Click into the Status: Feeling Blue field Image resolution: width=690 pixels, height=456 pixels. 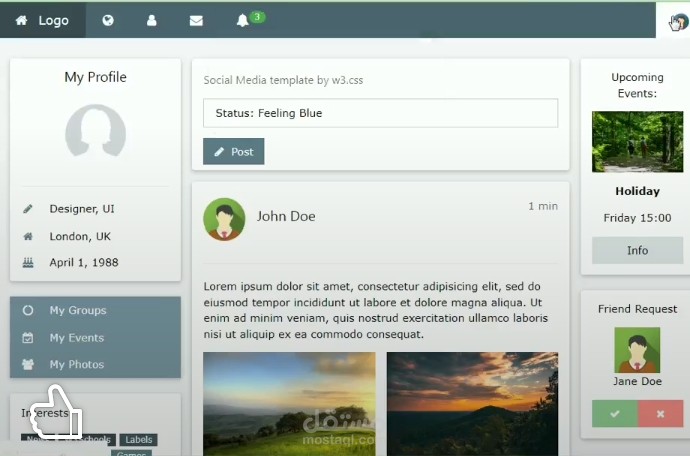coord(381,113)
